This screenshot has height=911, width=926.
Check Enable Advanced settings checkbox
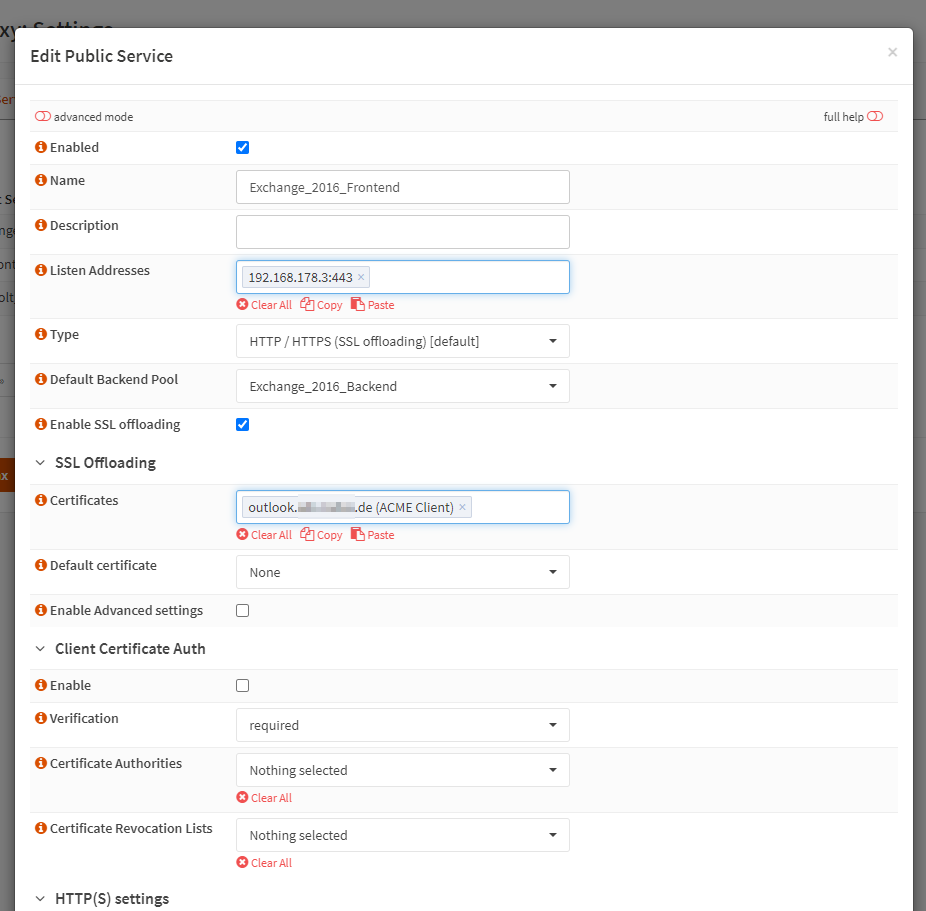point(242,610)
